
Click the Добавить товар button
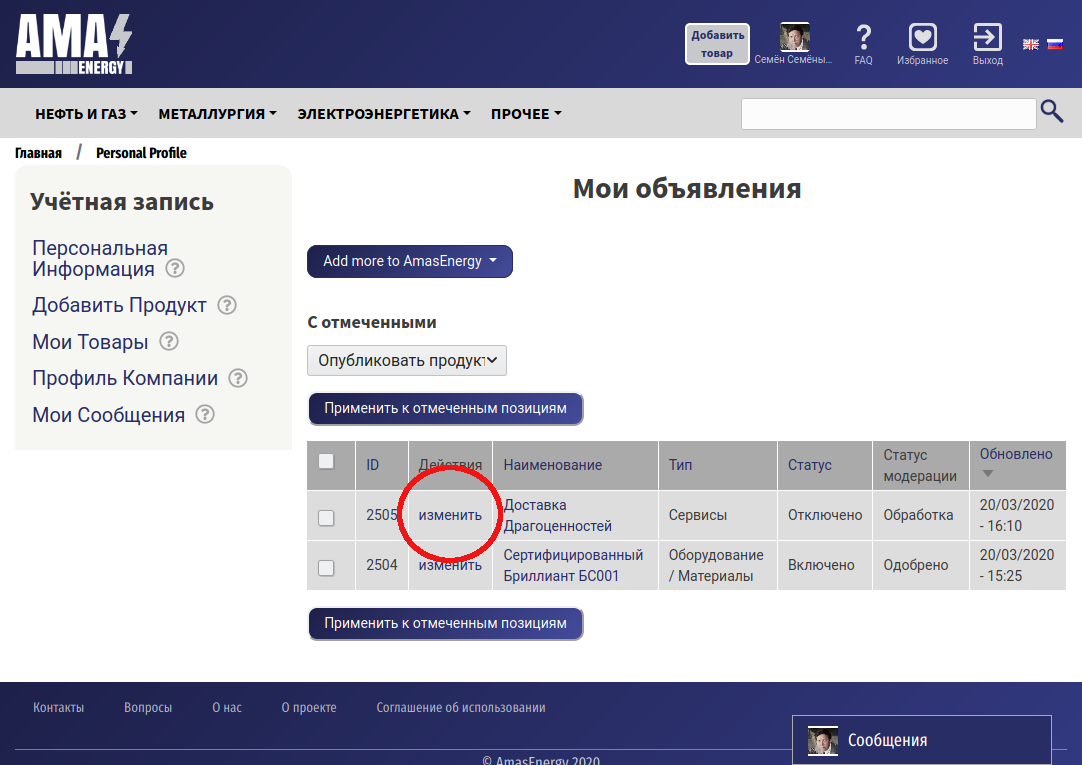click(717, 44)
